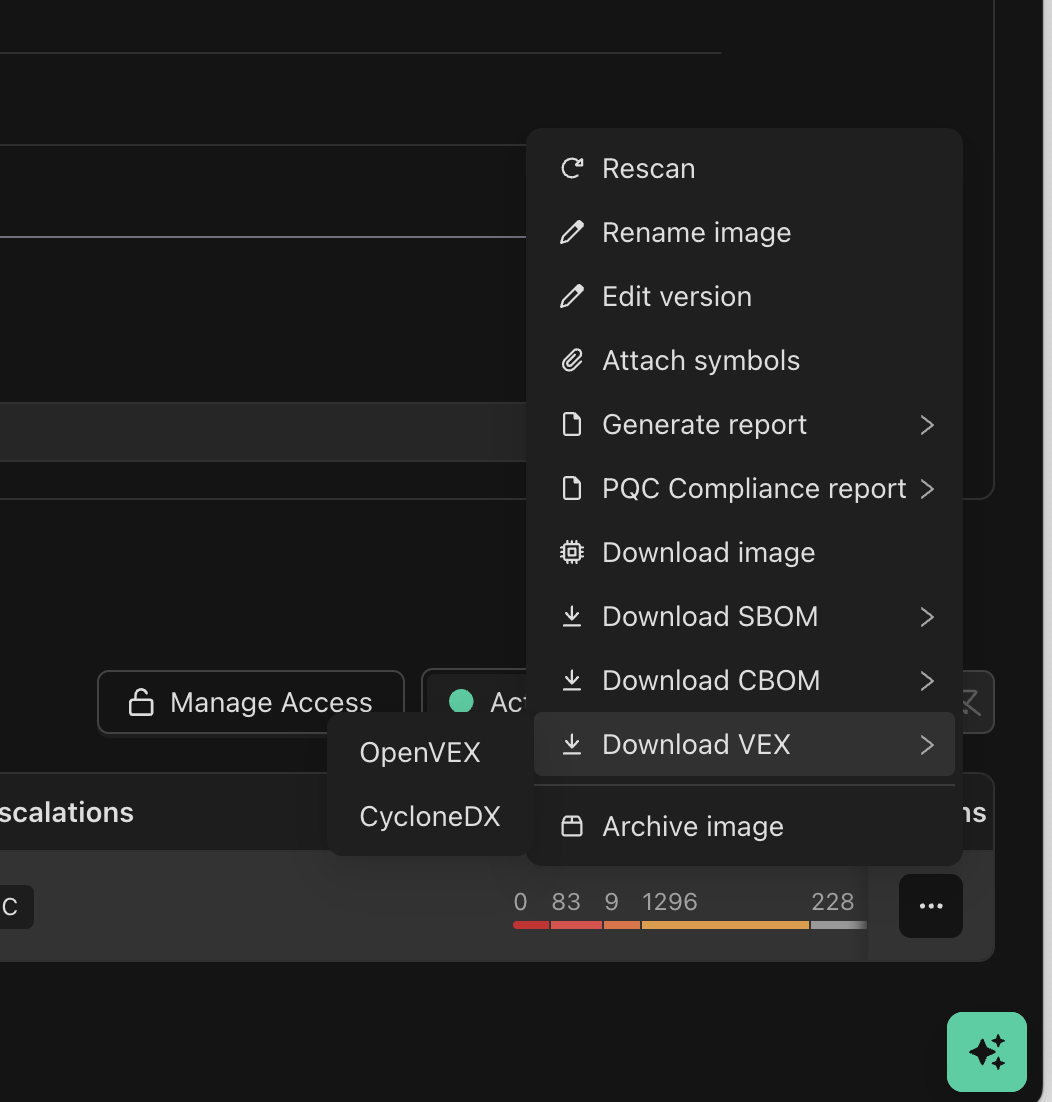Screen dimensions: 1052x1102
Task: Click the download arrow icon beside Download SBOM
Action: tap(572, 616)
